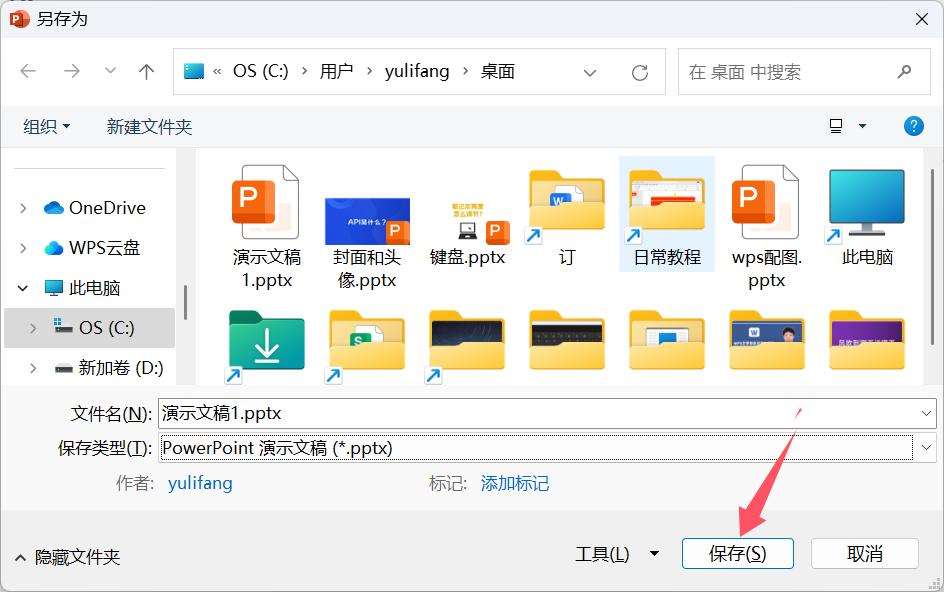This screenshot has width=944, height=592.
Task: Expand the OS (C:) tree node
Action: (x=33, y=328)
